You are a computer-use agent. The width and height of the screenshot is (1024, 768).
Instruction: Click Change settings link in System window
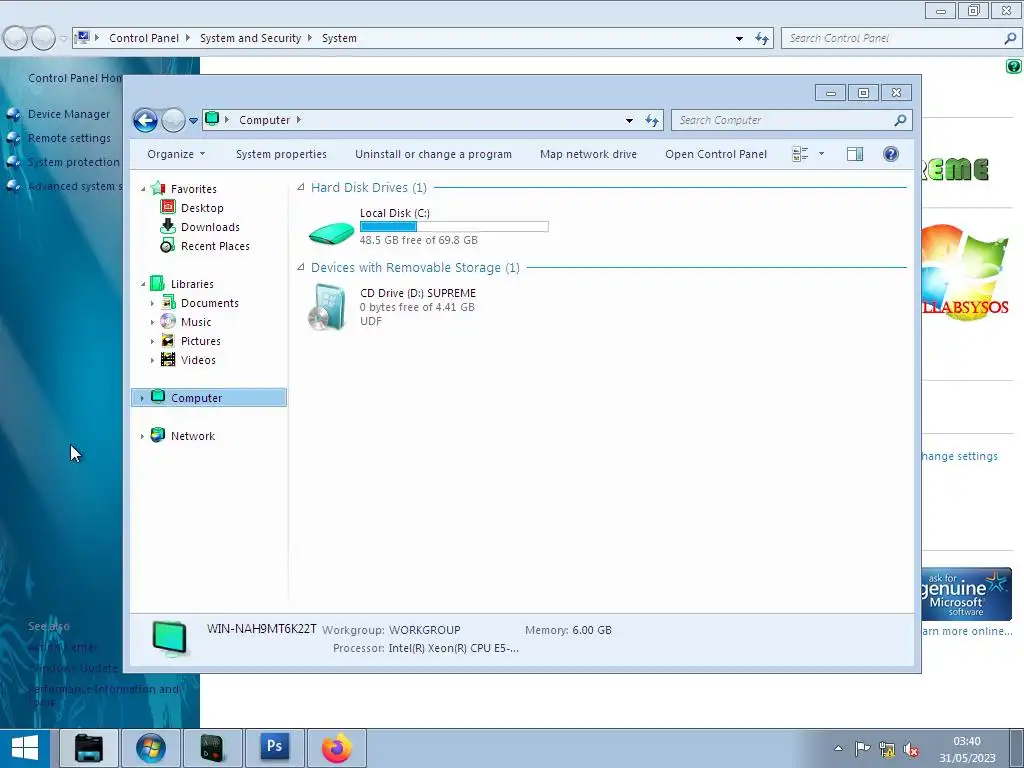click(959, 456)
